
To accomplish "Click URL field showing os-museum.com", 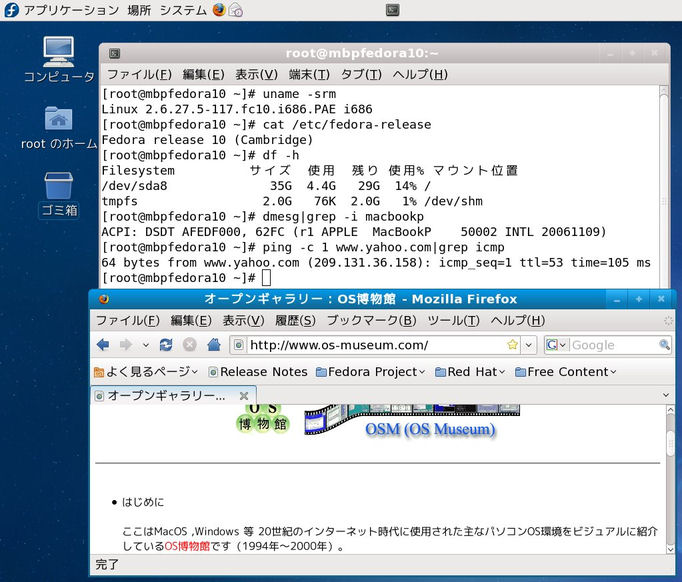I will (377, 345).
